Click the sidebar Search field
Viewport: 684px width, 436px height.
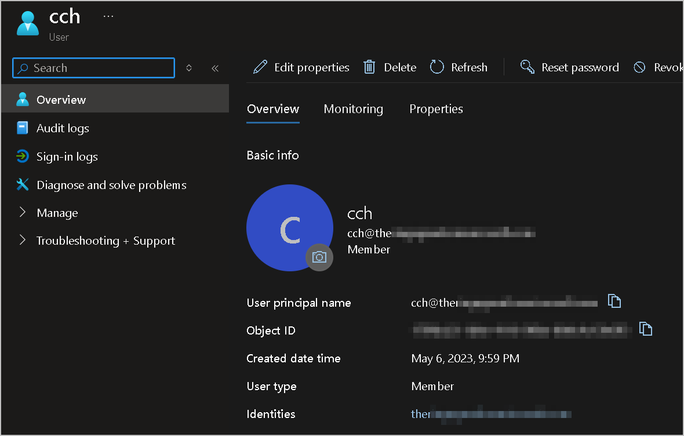[x=93, y=68]
